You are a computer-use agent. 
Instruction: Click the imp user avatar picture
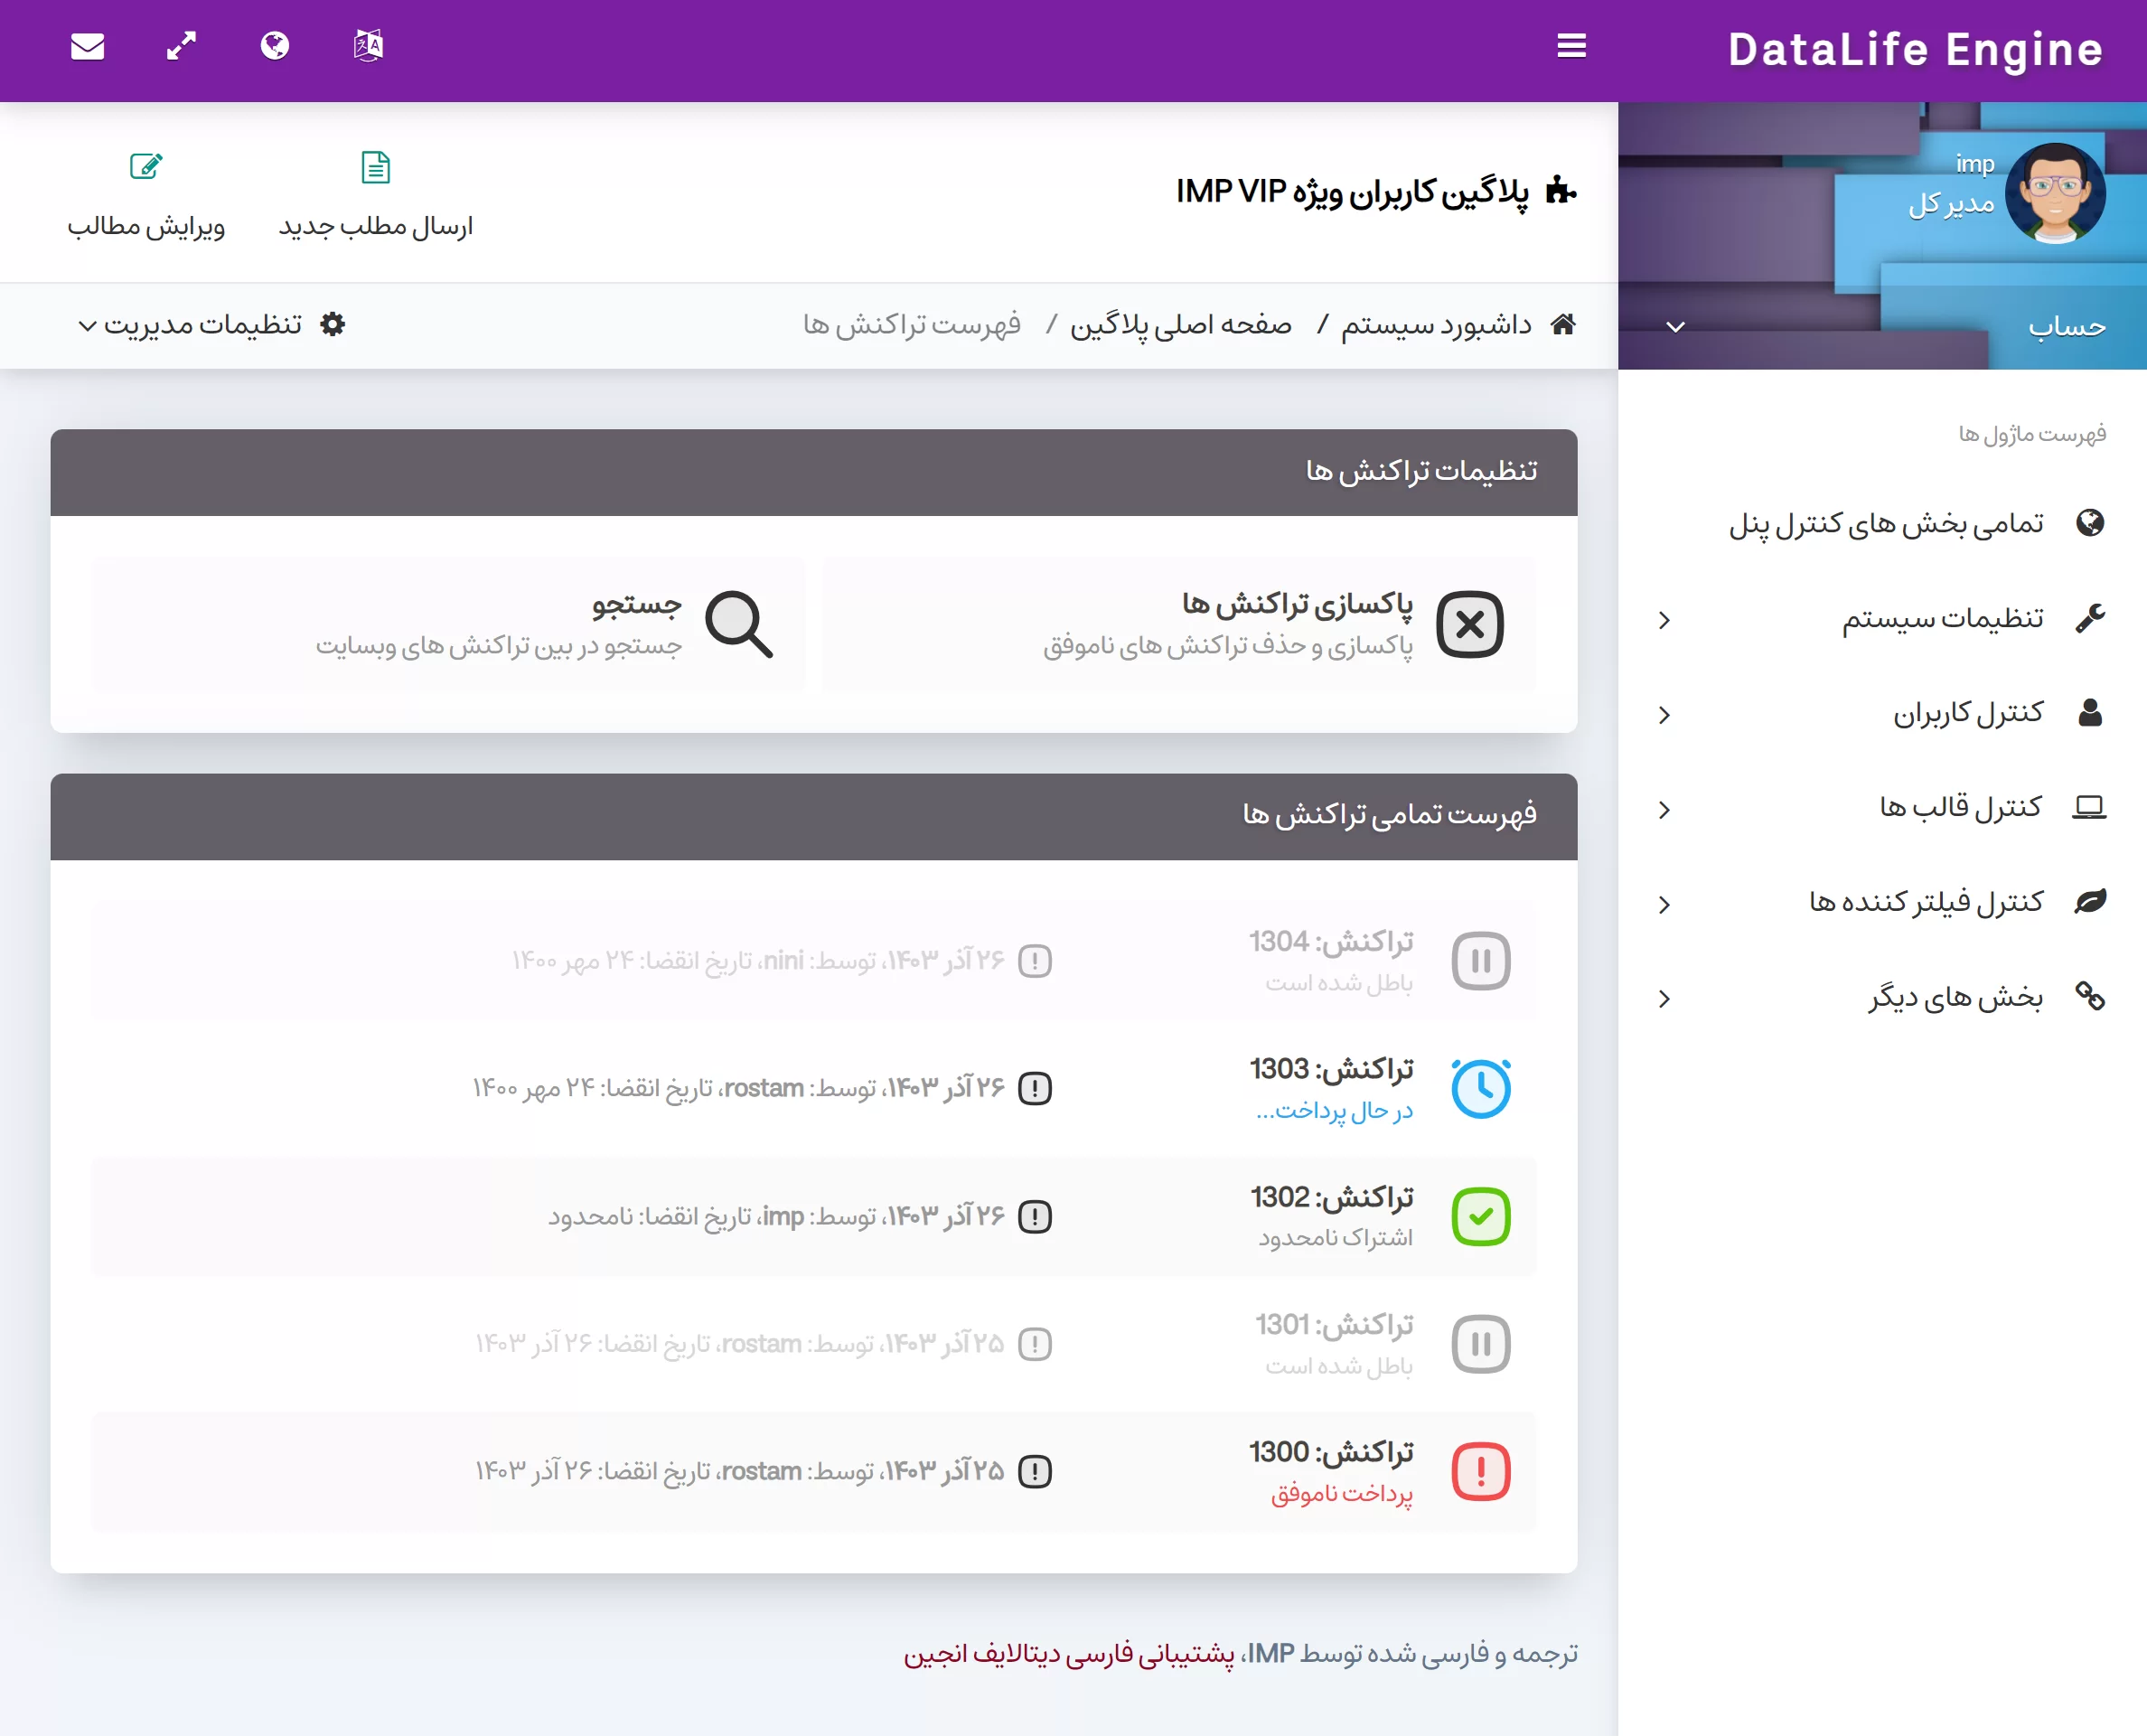tap(2054, 194)
